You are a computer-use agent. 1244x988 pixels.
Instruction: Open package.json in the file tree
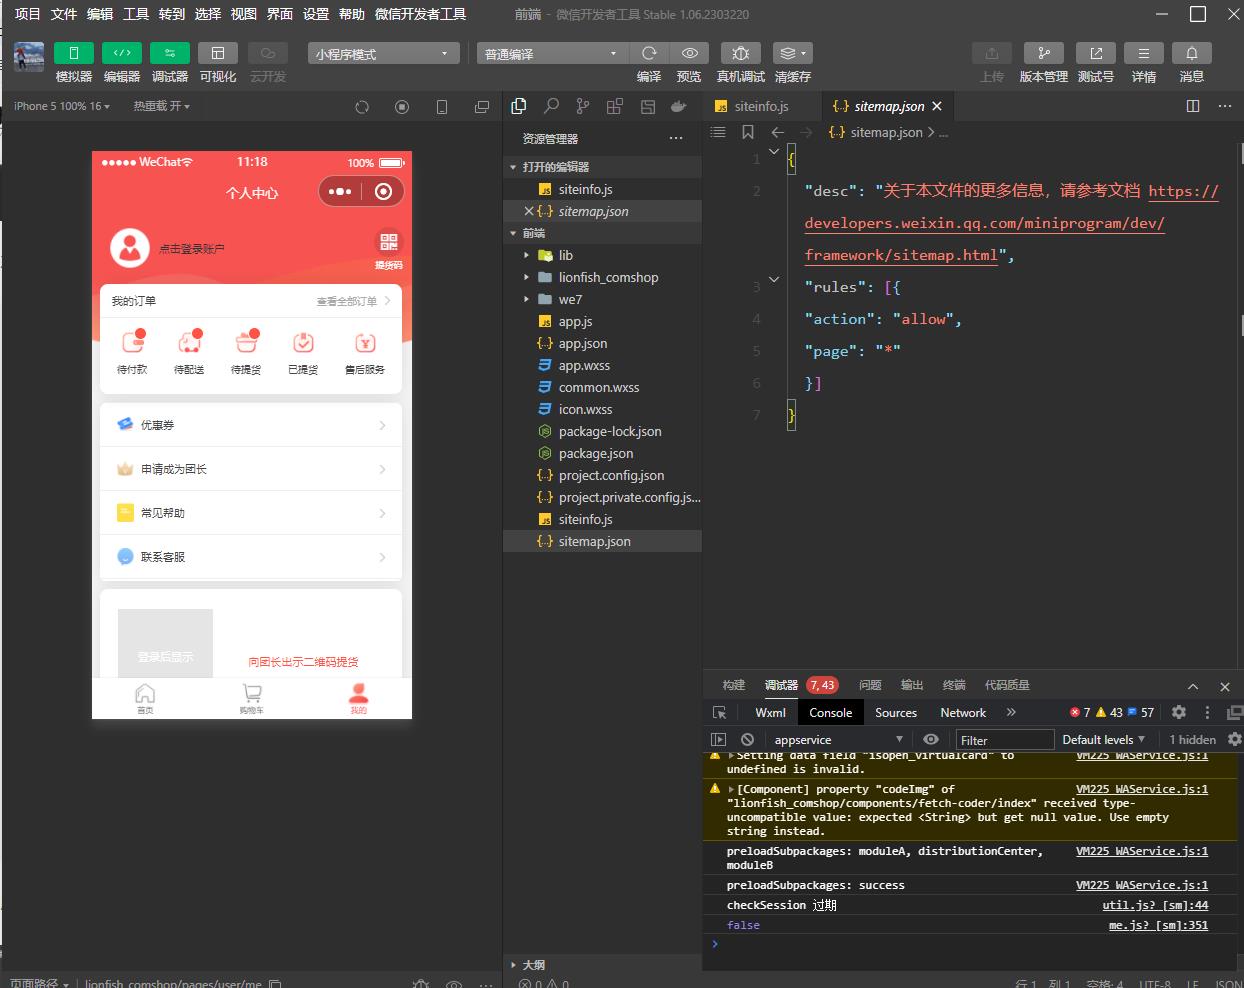tap(602, 453)
